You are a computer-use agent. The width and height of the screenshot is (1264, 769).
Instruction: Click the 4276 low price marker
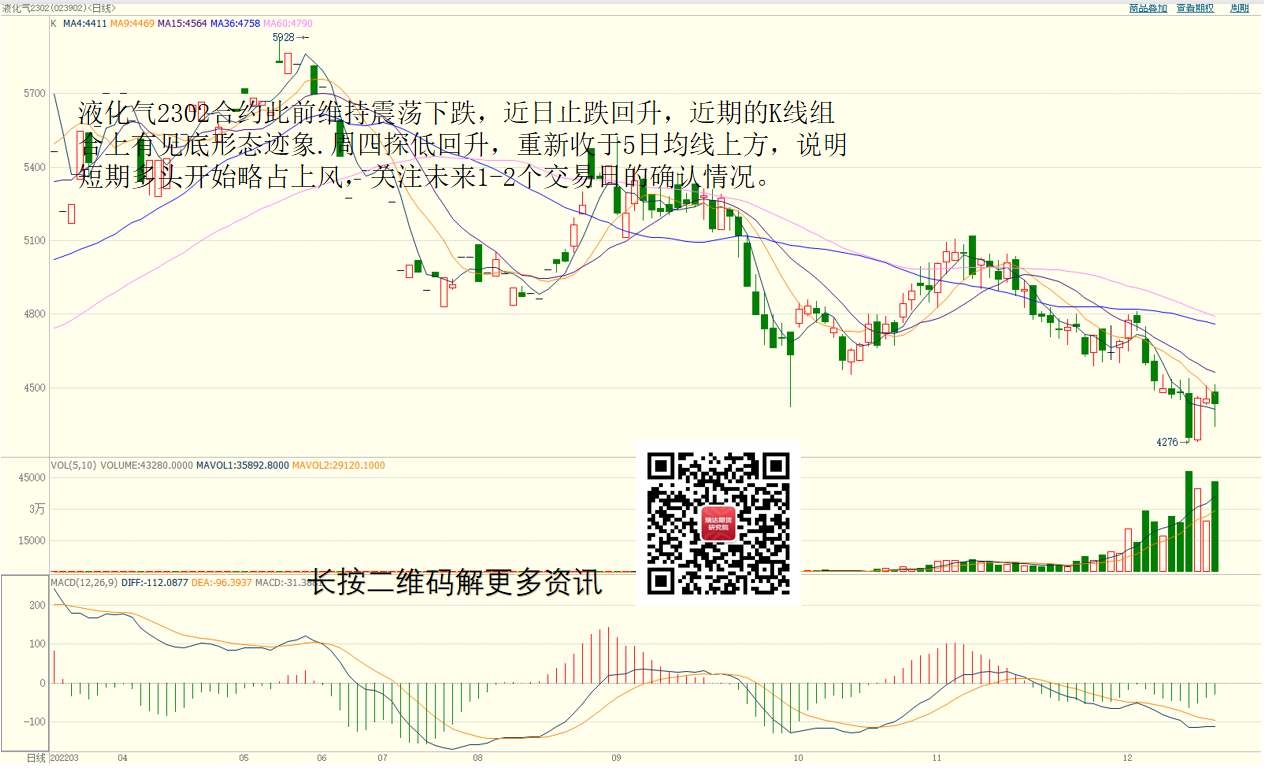(x=1168, y=441)
